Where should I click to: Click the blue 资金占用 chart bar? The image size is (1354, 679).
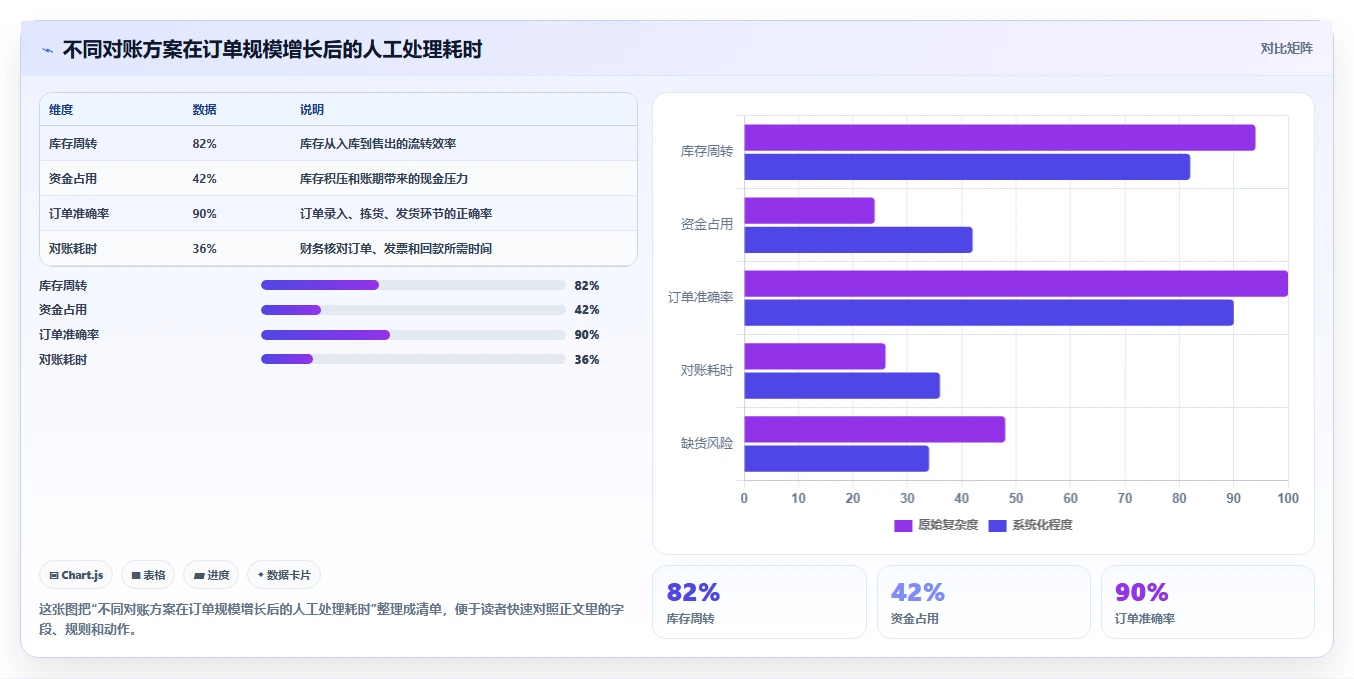(858, 240)
